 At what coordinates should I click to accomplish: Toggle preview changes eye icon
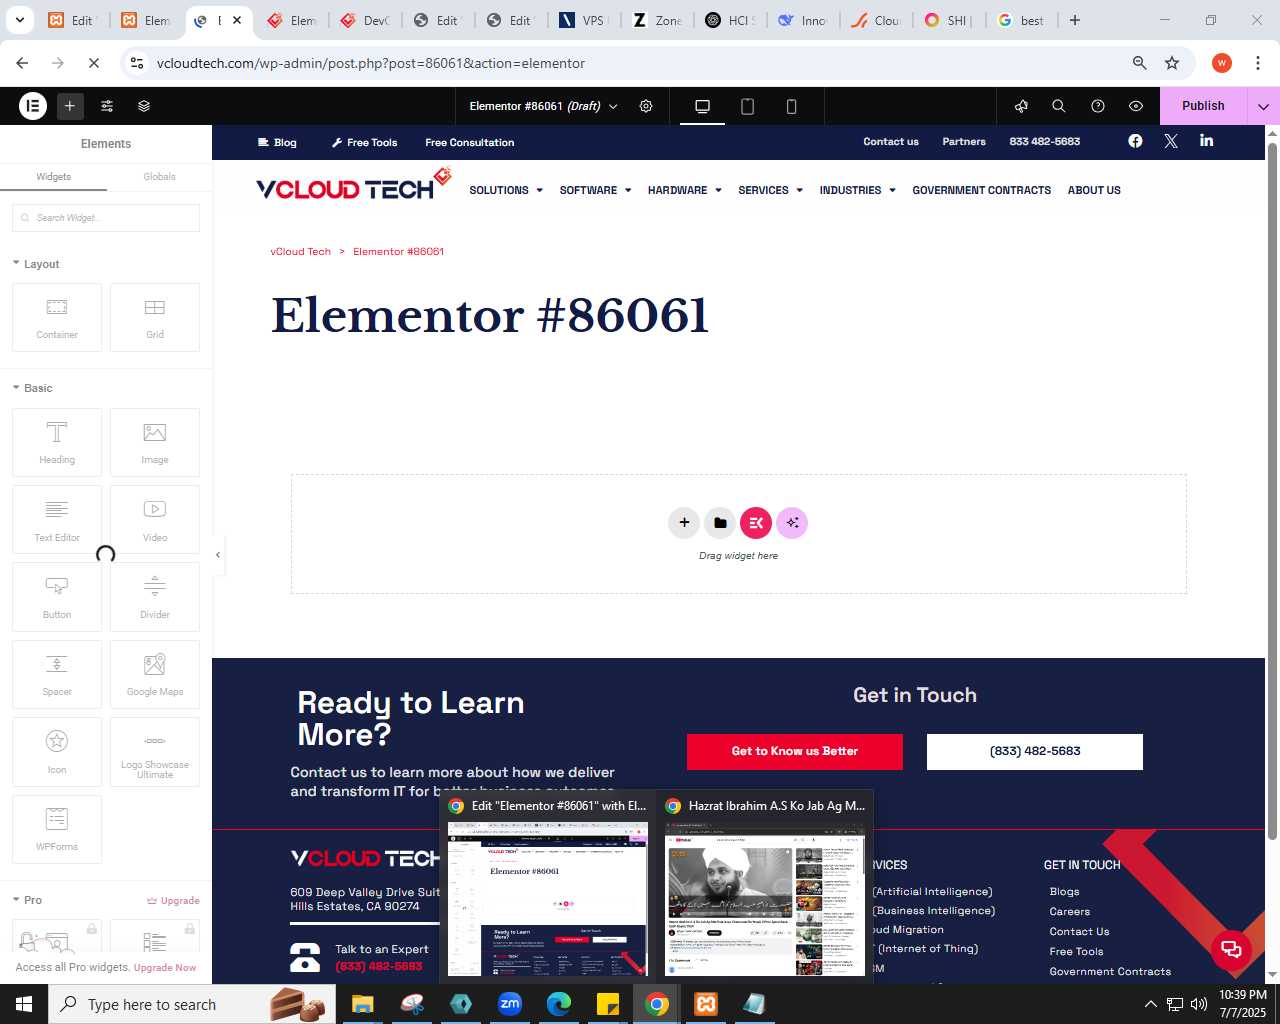tap(1136, 106)
